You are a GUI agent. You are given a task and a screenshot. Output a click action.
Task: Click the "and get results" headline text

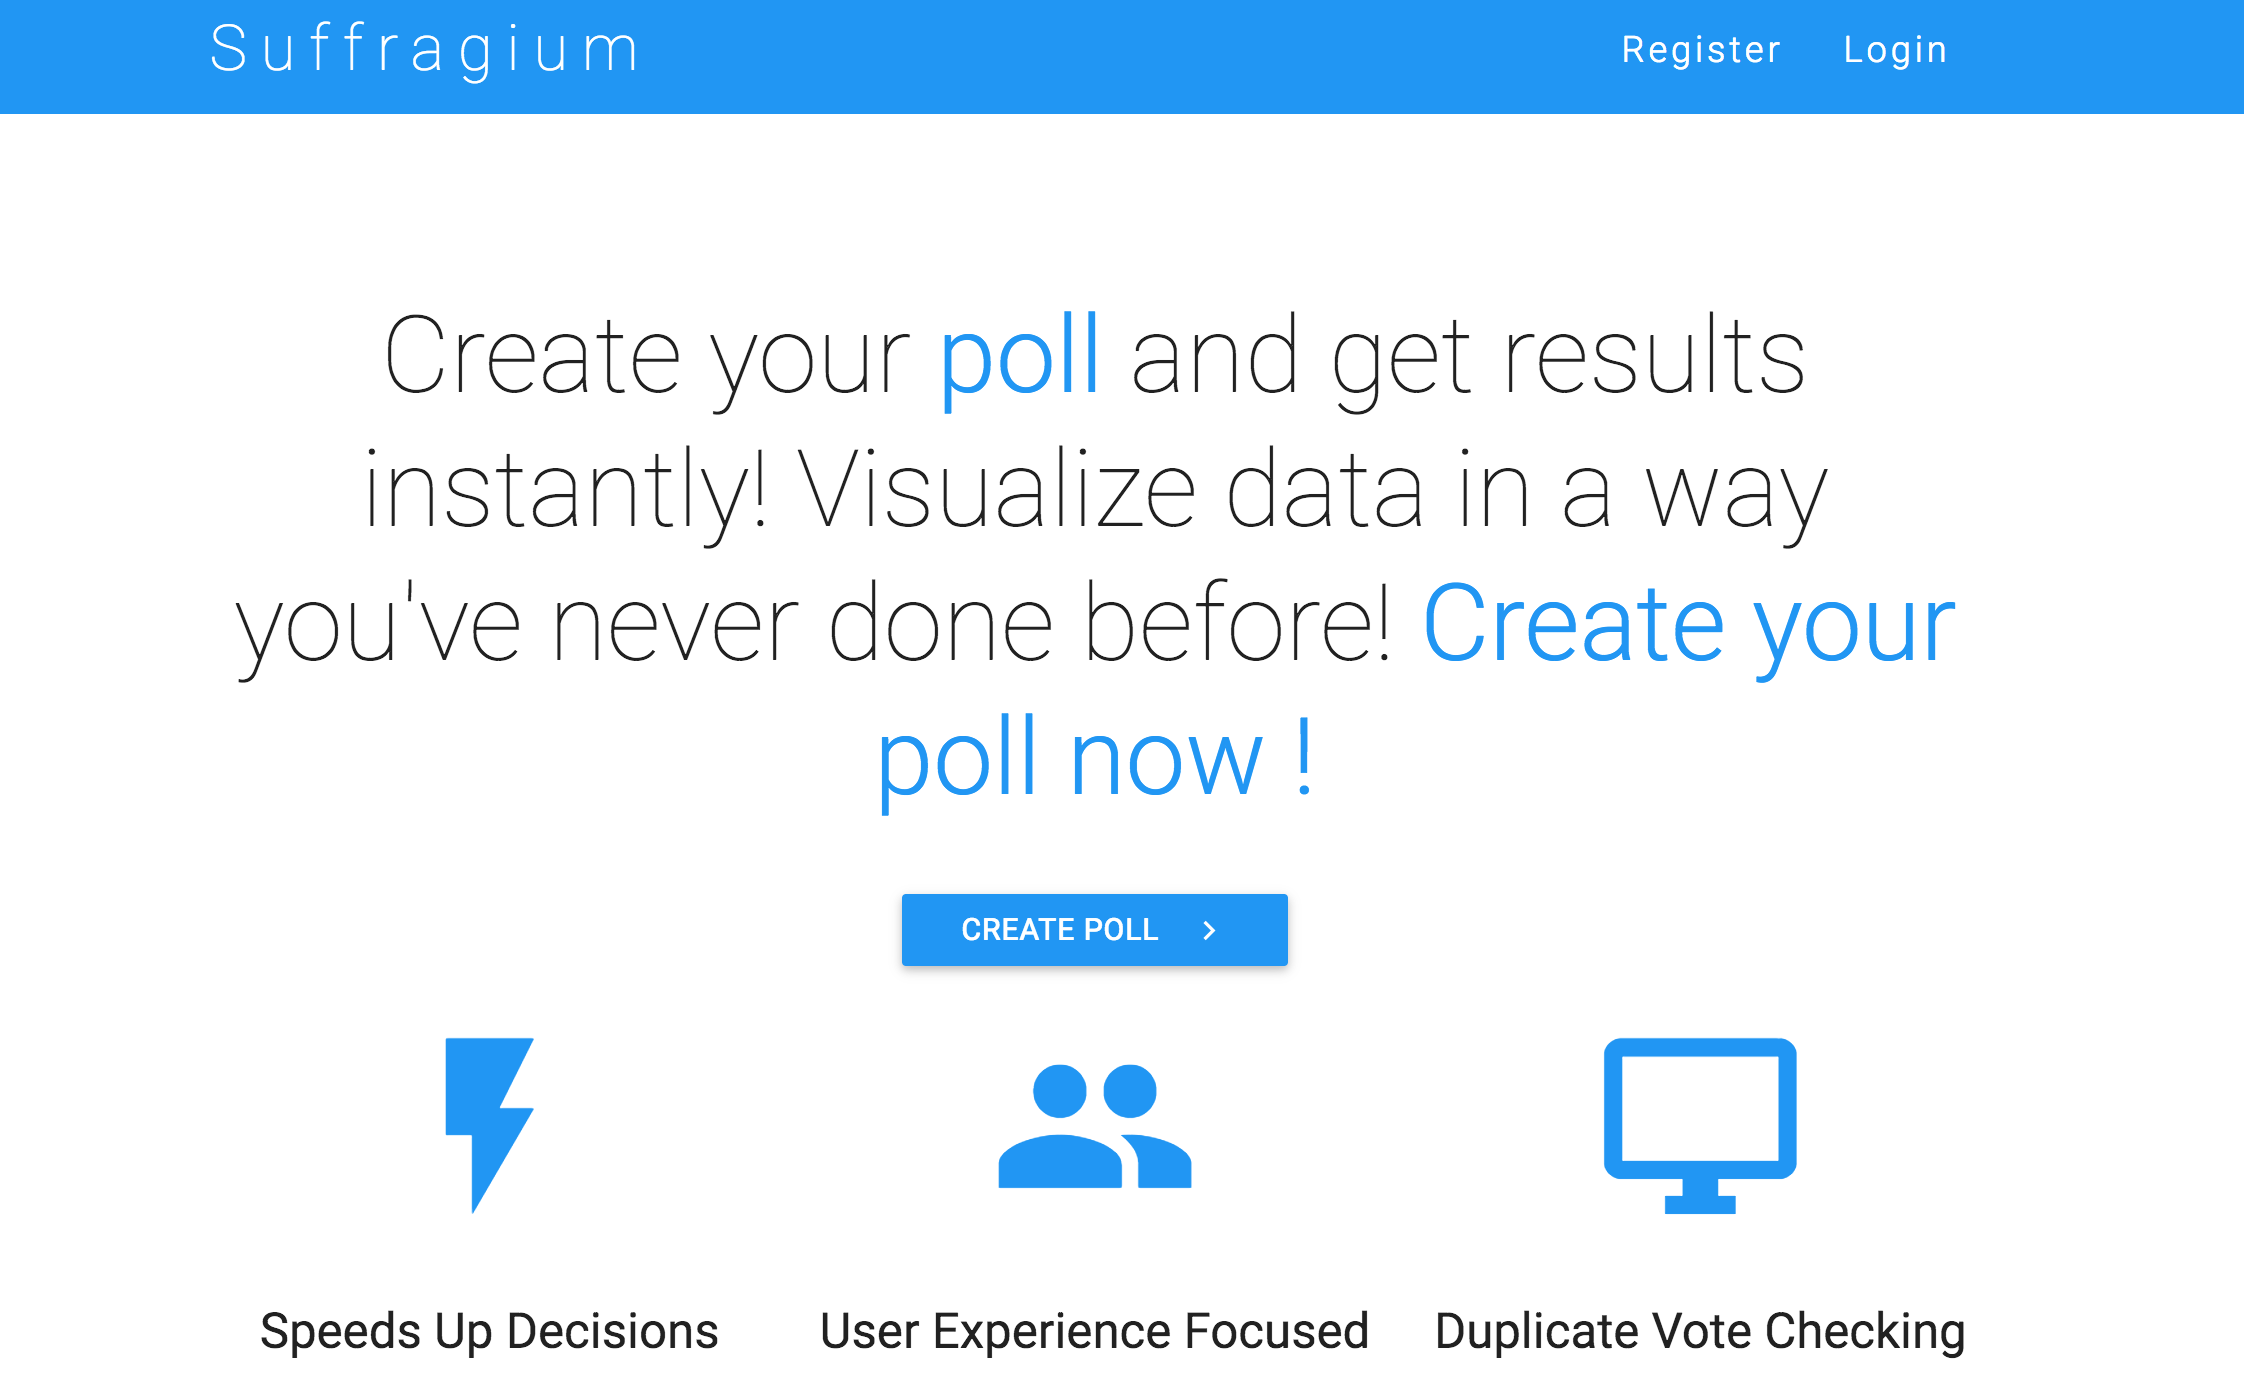pyautogui.click(x=1468, y=358)
